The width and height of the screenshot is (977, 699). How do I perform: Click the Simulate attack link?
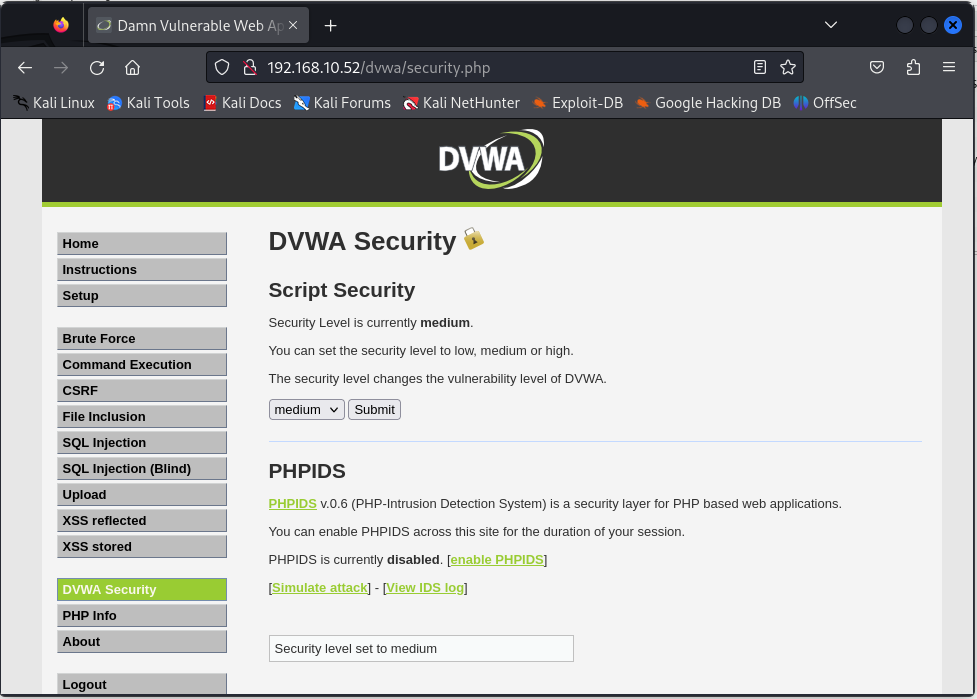(x=320, y=588)
